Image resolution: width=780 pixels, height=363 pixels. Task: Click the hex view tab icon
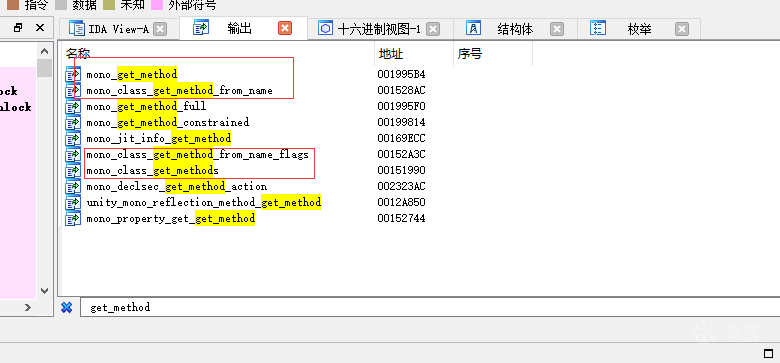click(x=325, y=29)
